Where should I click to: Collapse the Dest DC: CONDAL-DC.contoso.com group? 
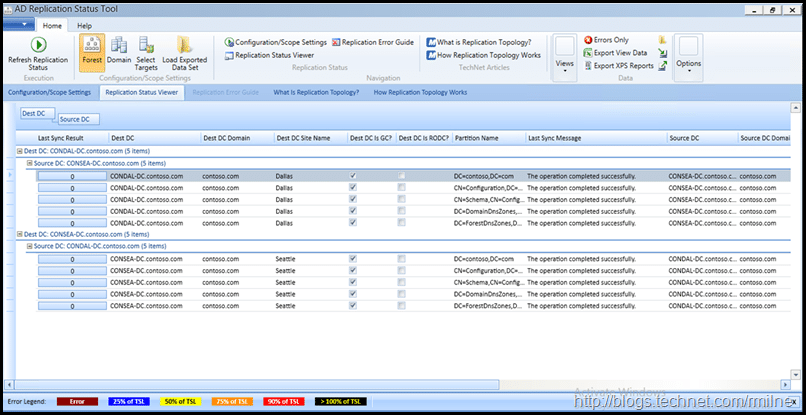19,150
